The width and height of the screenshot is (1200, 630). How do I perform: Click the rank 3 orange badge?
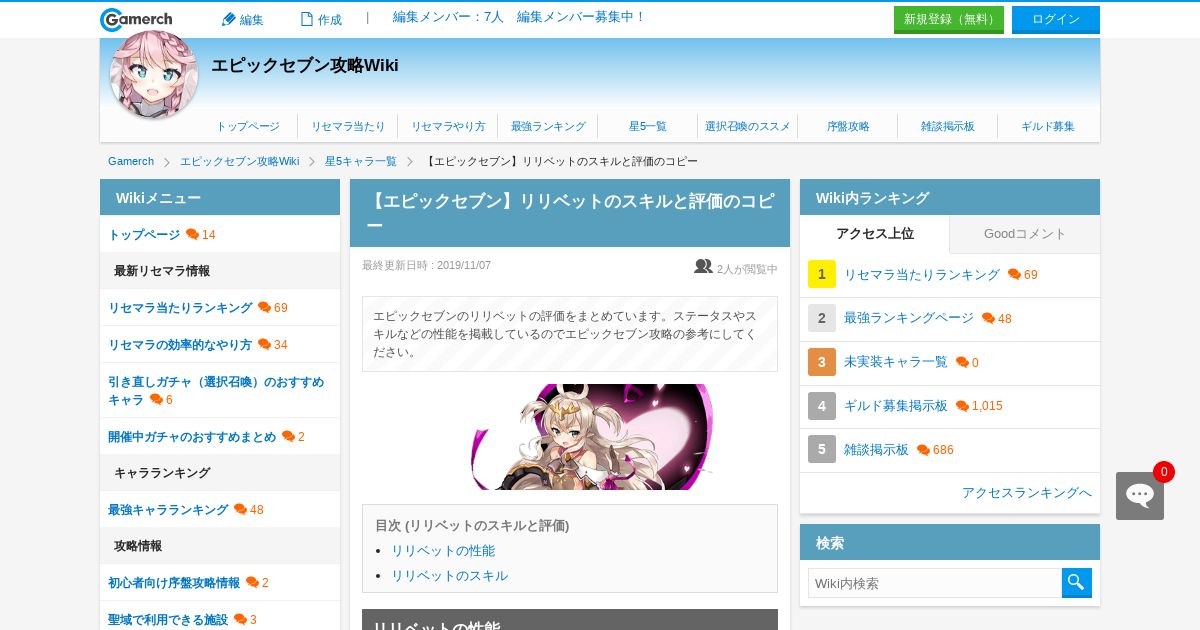tap(822, 362)
